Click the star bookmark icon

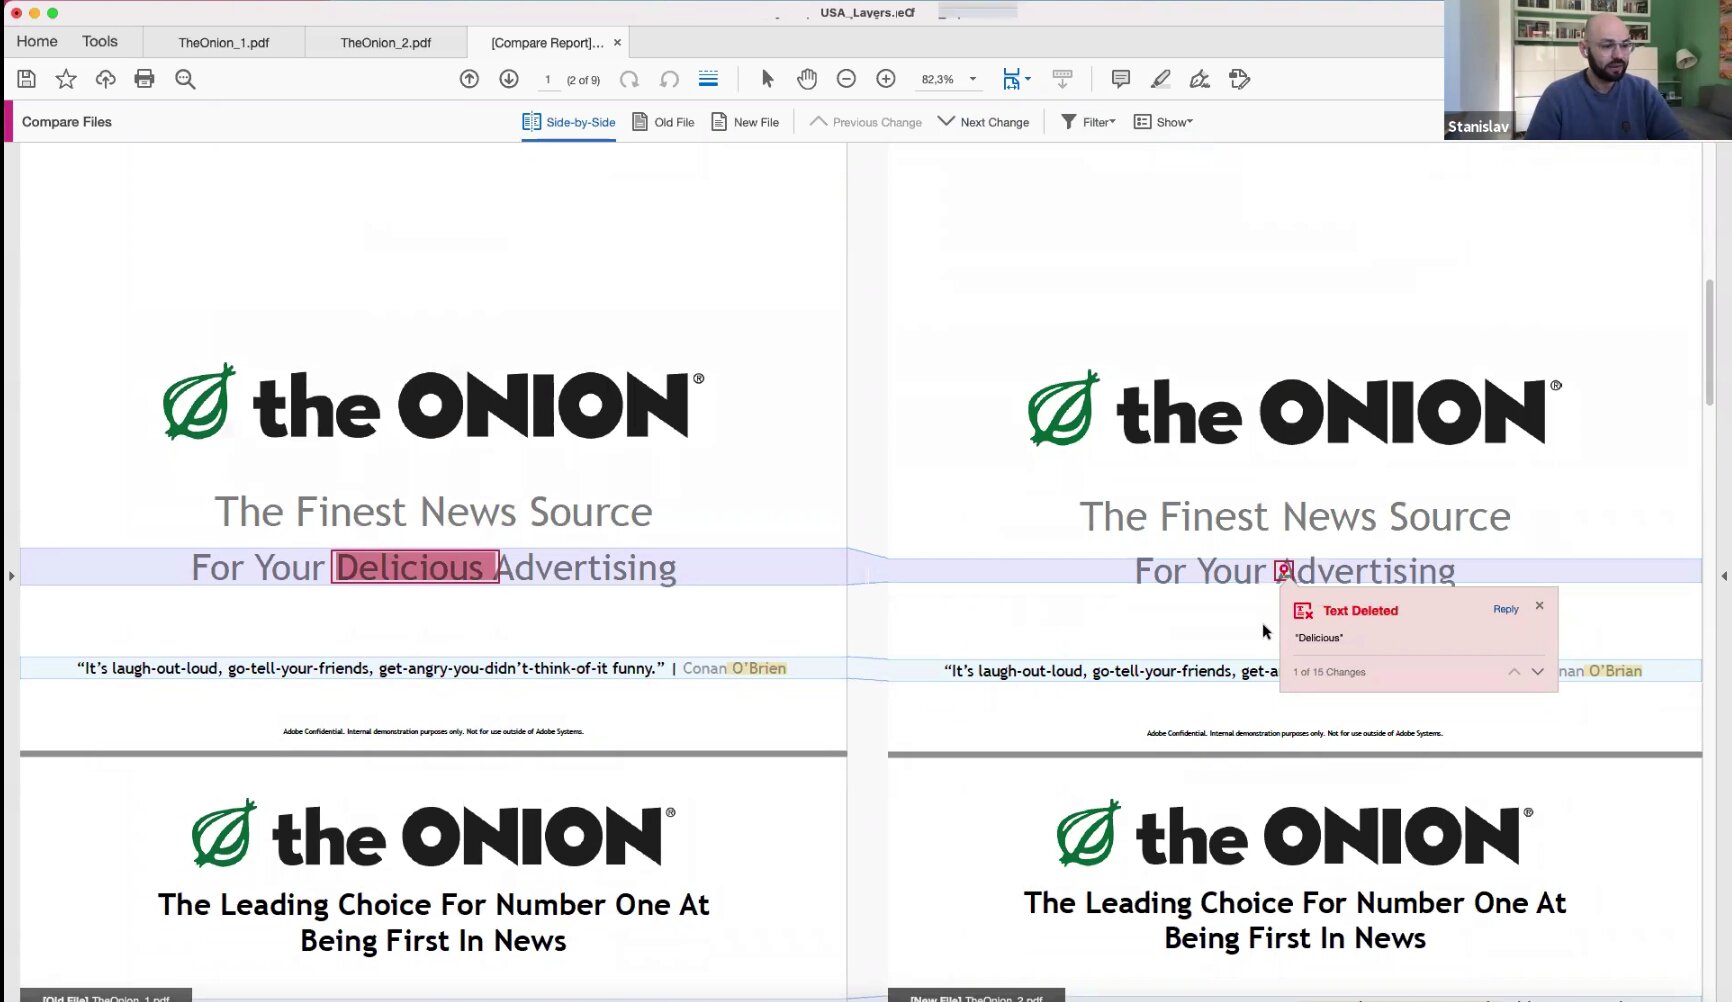(x=66, y=79)
